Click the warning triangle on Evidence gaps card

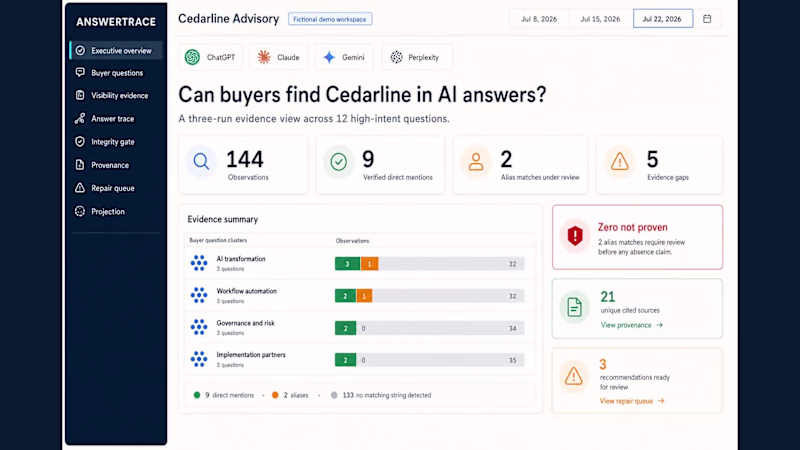(619, 162)
